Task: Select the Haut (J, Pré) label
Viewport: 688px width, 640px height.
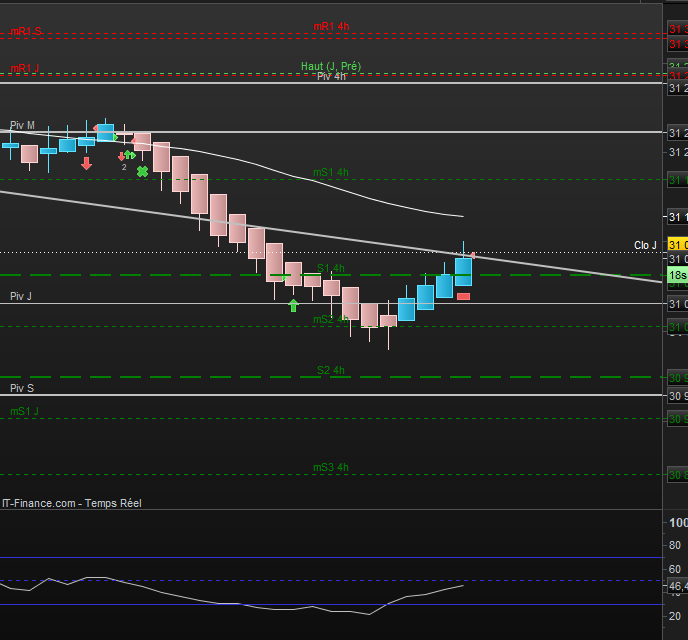Action: pos(331,66)
